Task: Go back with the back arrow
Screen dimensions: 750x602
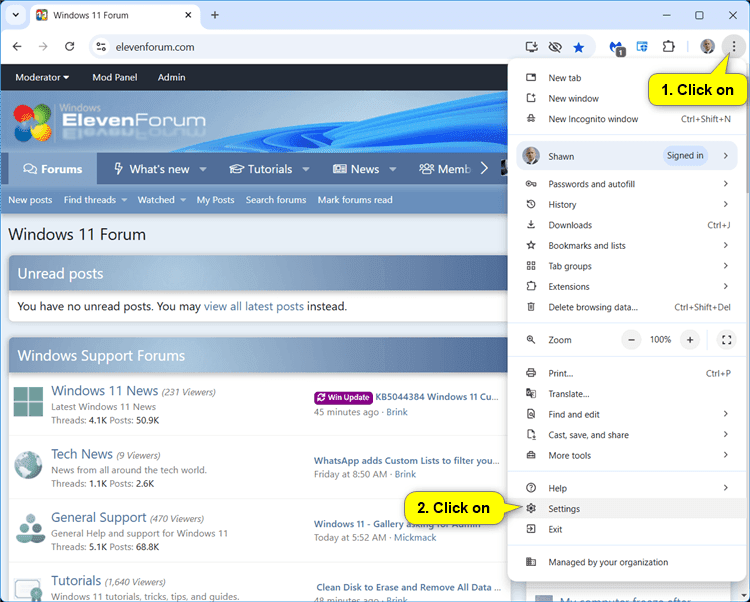Action: 17,46
